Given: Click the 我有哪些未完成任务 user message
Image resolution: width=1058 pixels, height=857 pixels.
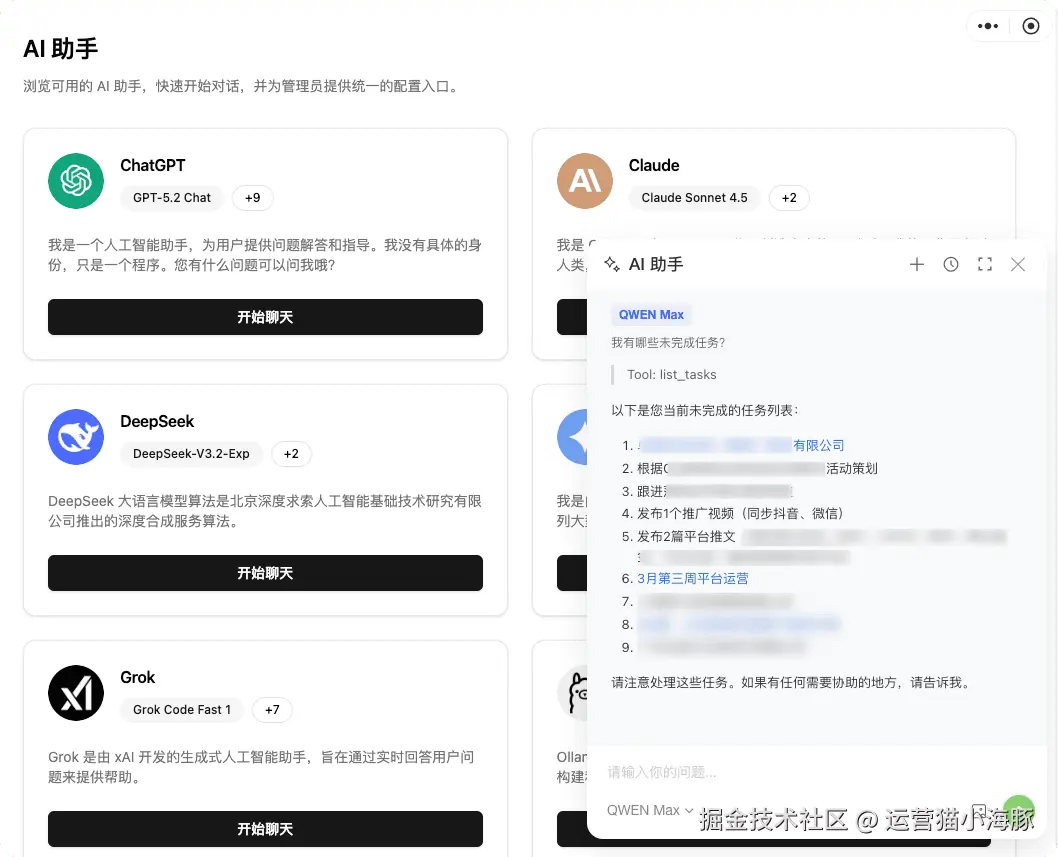Looking at the screenshot, I should coord(668,343).
